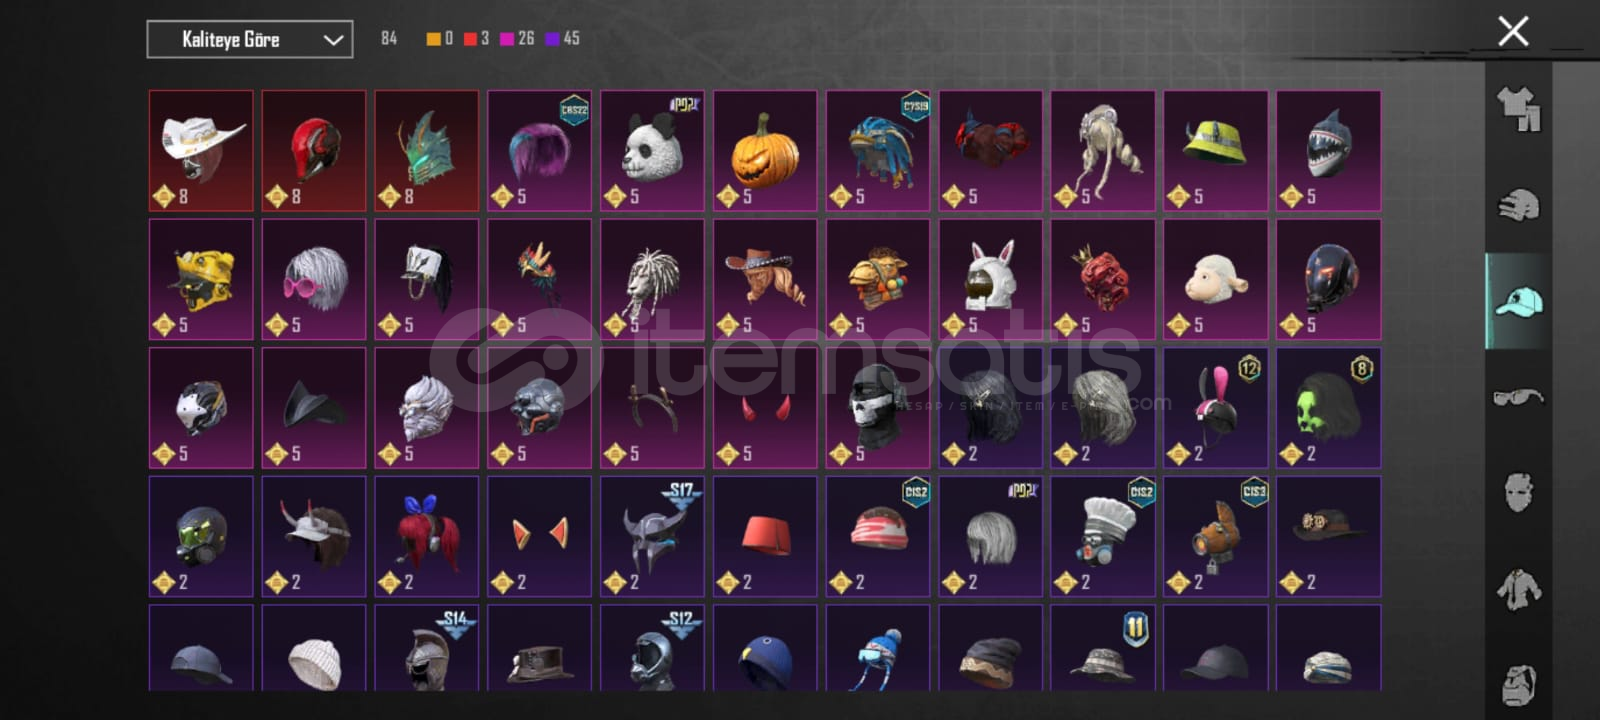Open the face mask category icon
1600x720 pixels.
coord(1519,492)
